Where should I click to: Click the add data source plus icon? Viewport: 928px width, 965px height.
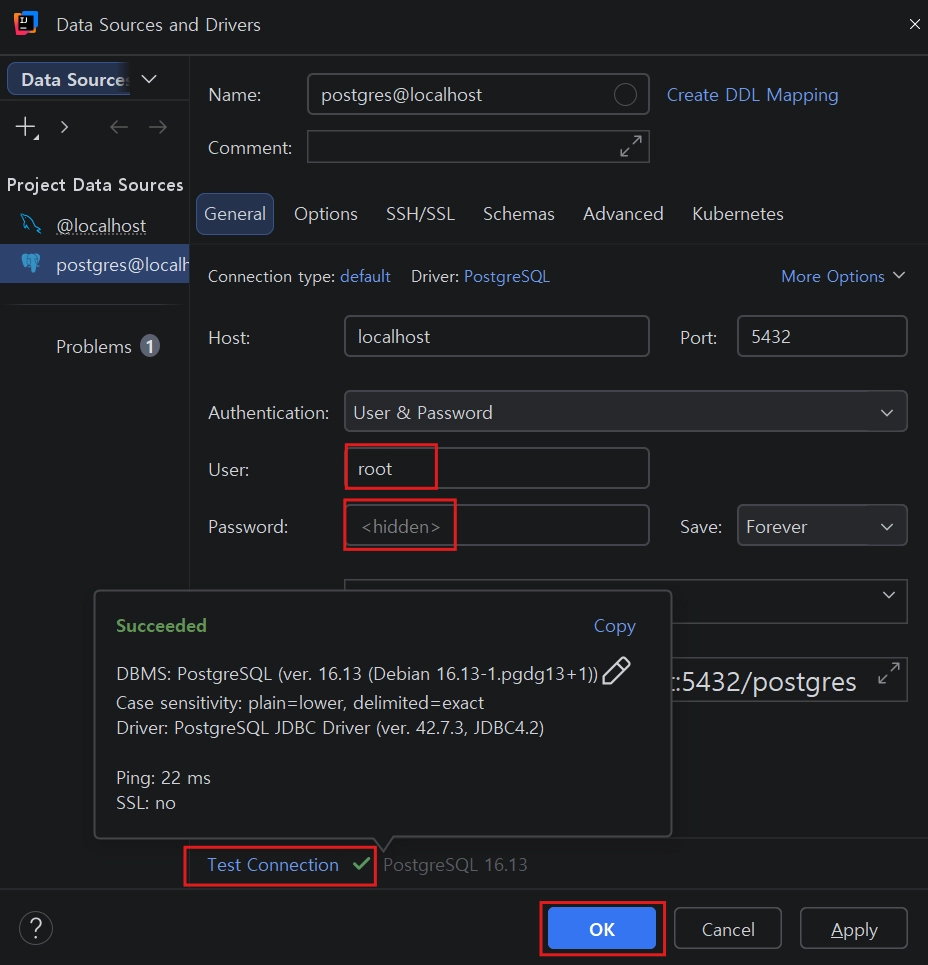tap(27, 127)
